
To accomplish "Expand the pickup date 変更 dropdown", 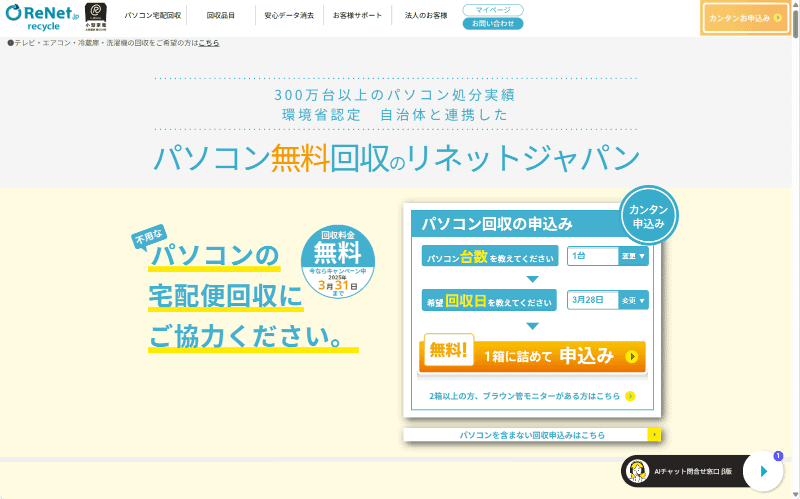I will click(634, 301).
